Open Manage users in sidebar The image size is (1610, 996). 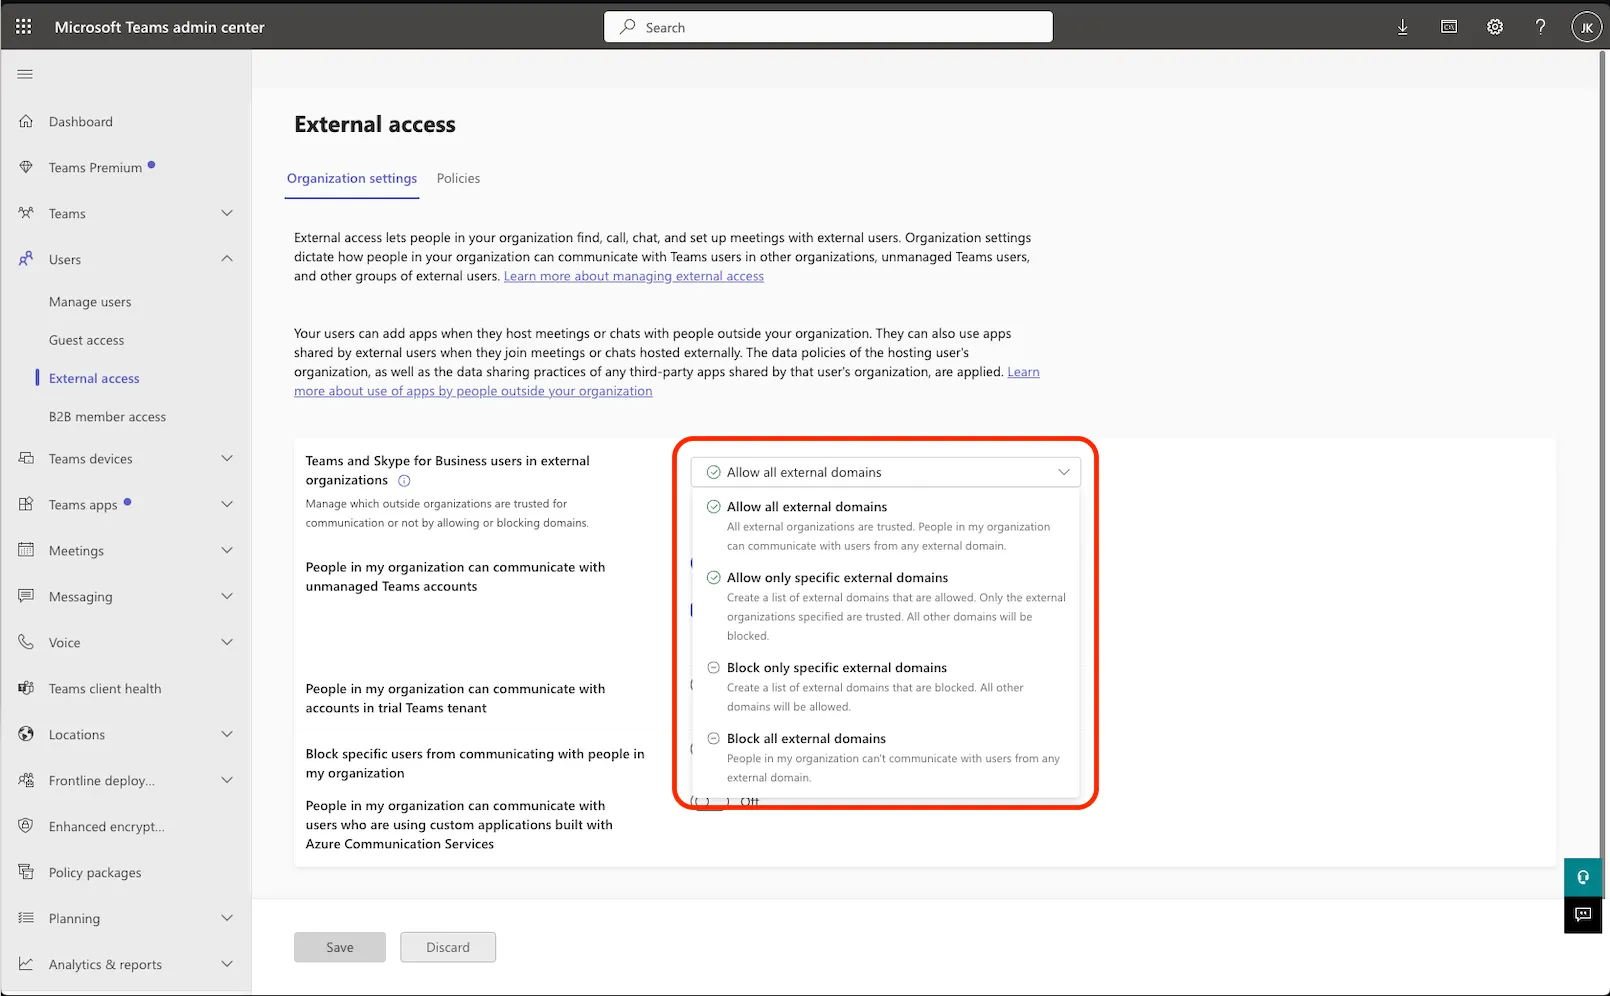(x=90, y=302)
